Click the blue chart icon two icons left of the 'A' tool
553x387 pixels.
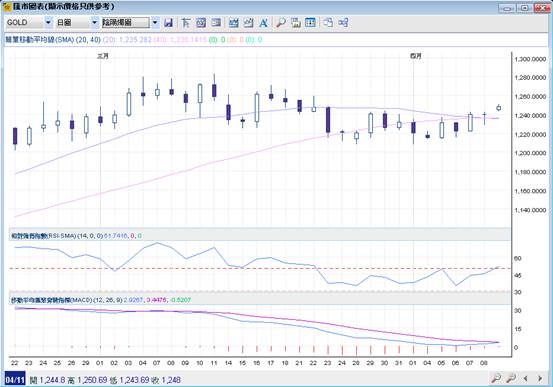pyautogui.click(x=233, y=23)
